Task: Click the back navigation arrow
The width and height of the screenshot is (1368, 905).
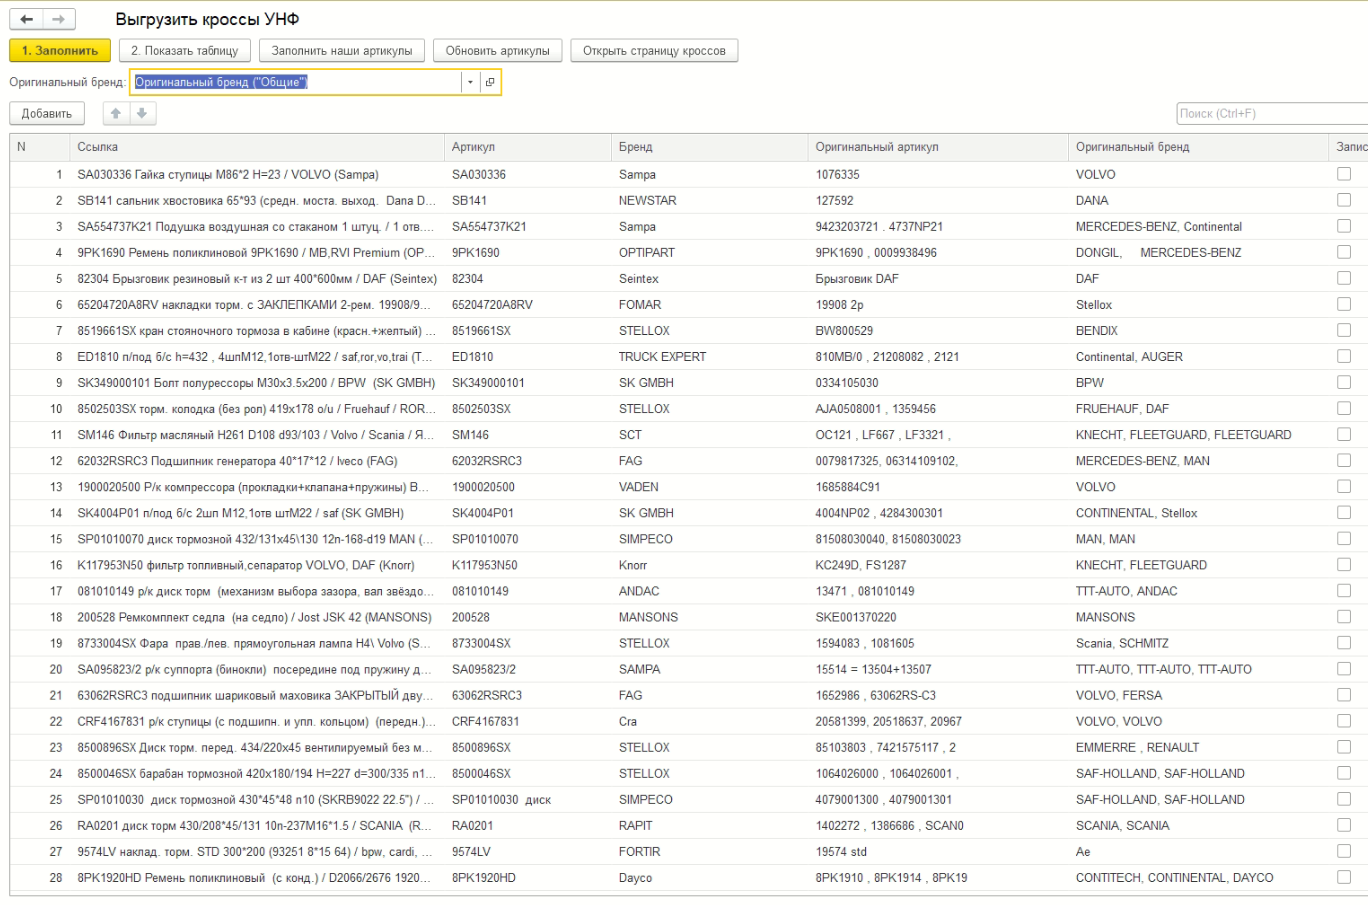Action: (x=26, y=19)
